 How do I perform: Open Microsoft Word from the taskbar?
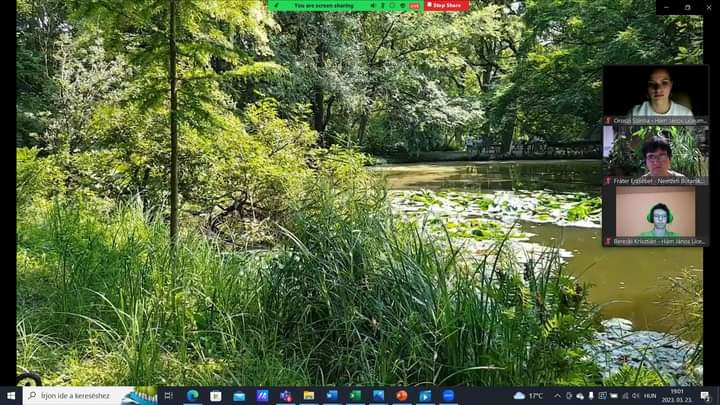click(x=332, y=396)
